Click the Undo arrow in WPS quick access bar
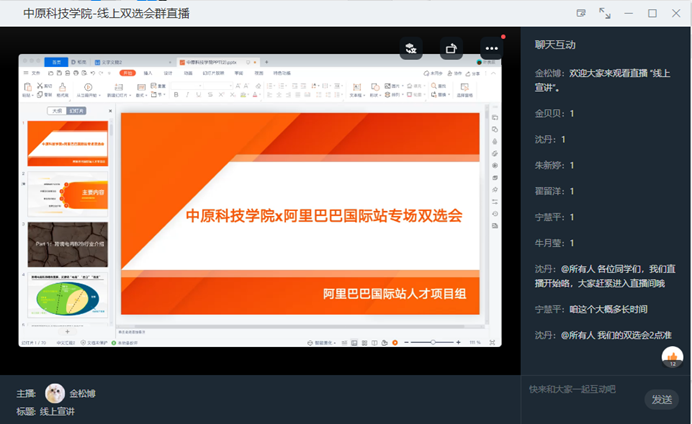 [93, 73]
